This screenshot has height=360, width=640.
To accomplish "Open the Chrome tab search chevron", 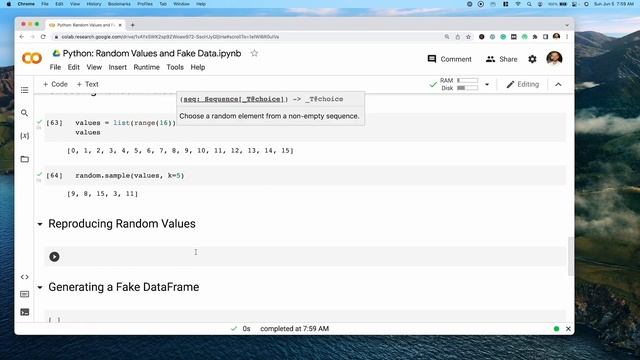I will [567, 25].
